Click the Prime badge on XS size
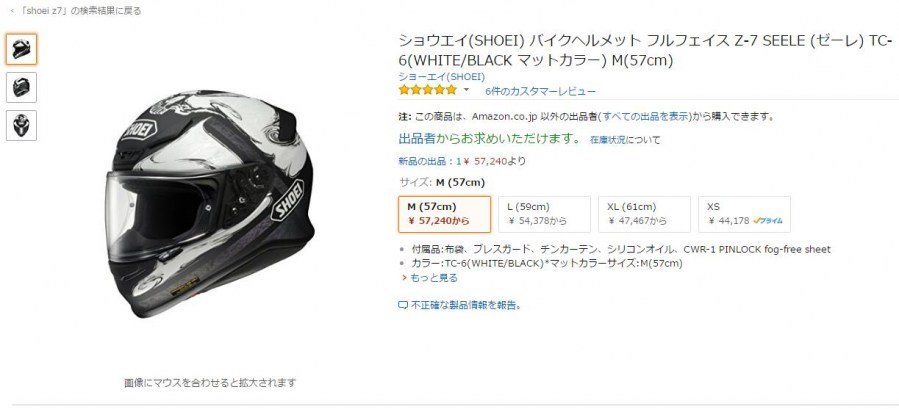Screen dimensions: 899x409 pyautogui.click(x=768, y=221)
